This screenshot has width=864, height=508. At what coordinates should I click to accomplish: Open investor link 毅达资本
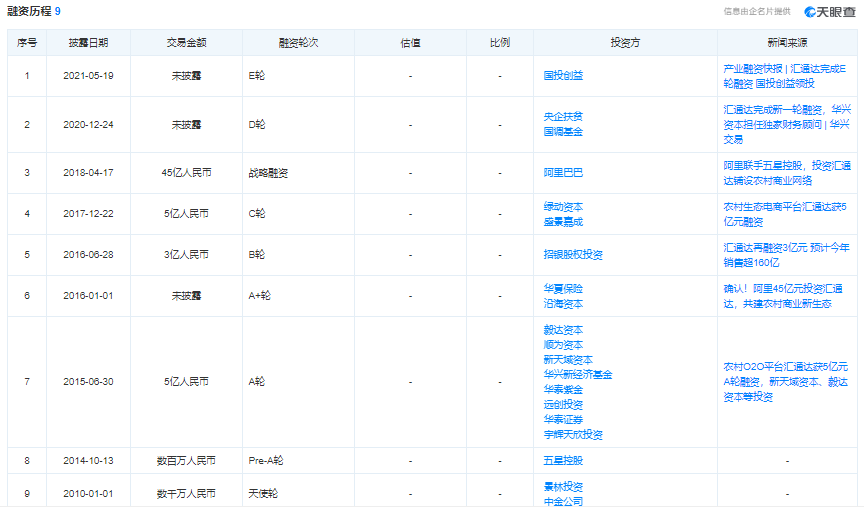click(563, 330)
